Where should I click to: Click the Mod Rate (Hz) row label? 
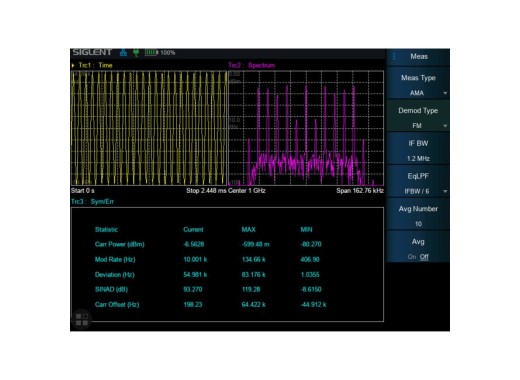(115, 259)
